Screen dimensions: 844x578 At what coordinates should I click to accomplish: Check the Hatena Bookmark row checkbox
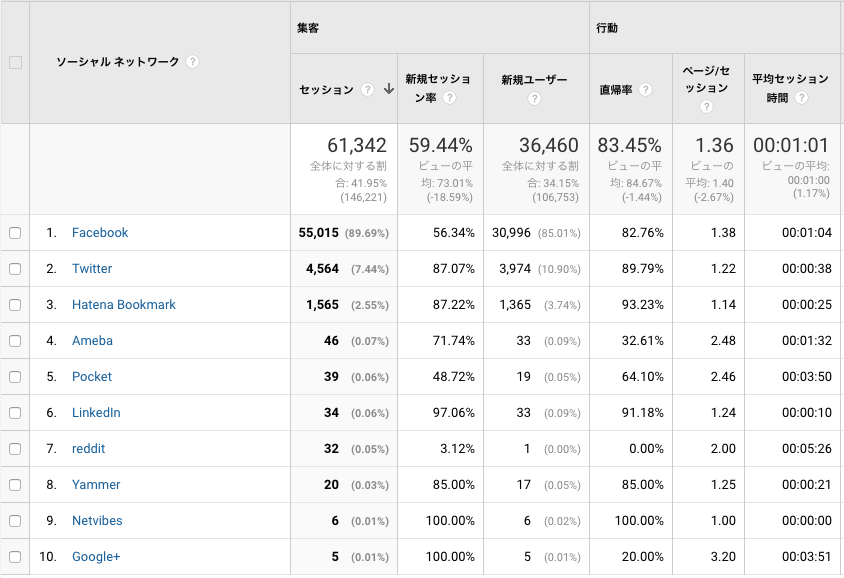tap(15, 305)
